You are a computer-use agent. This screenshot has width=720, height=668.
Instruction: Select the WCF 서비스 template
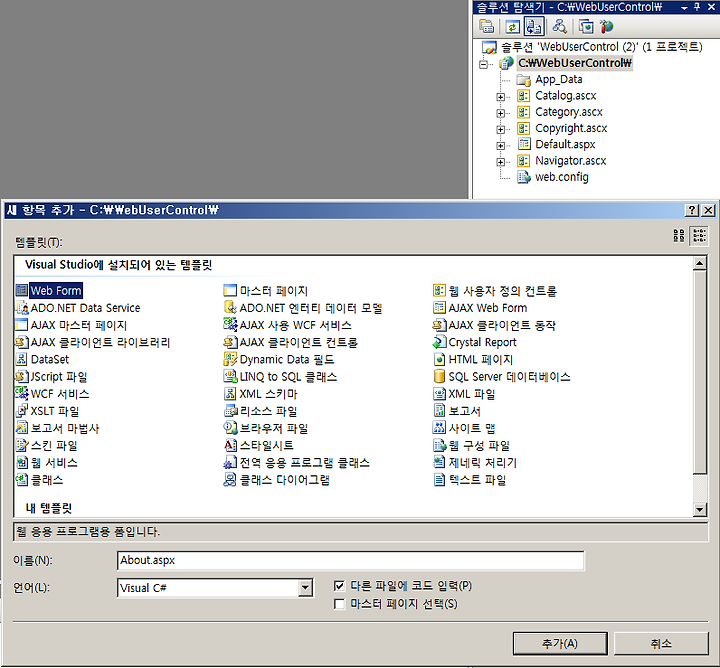point(52,394)
